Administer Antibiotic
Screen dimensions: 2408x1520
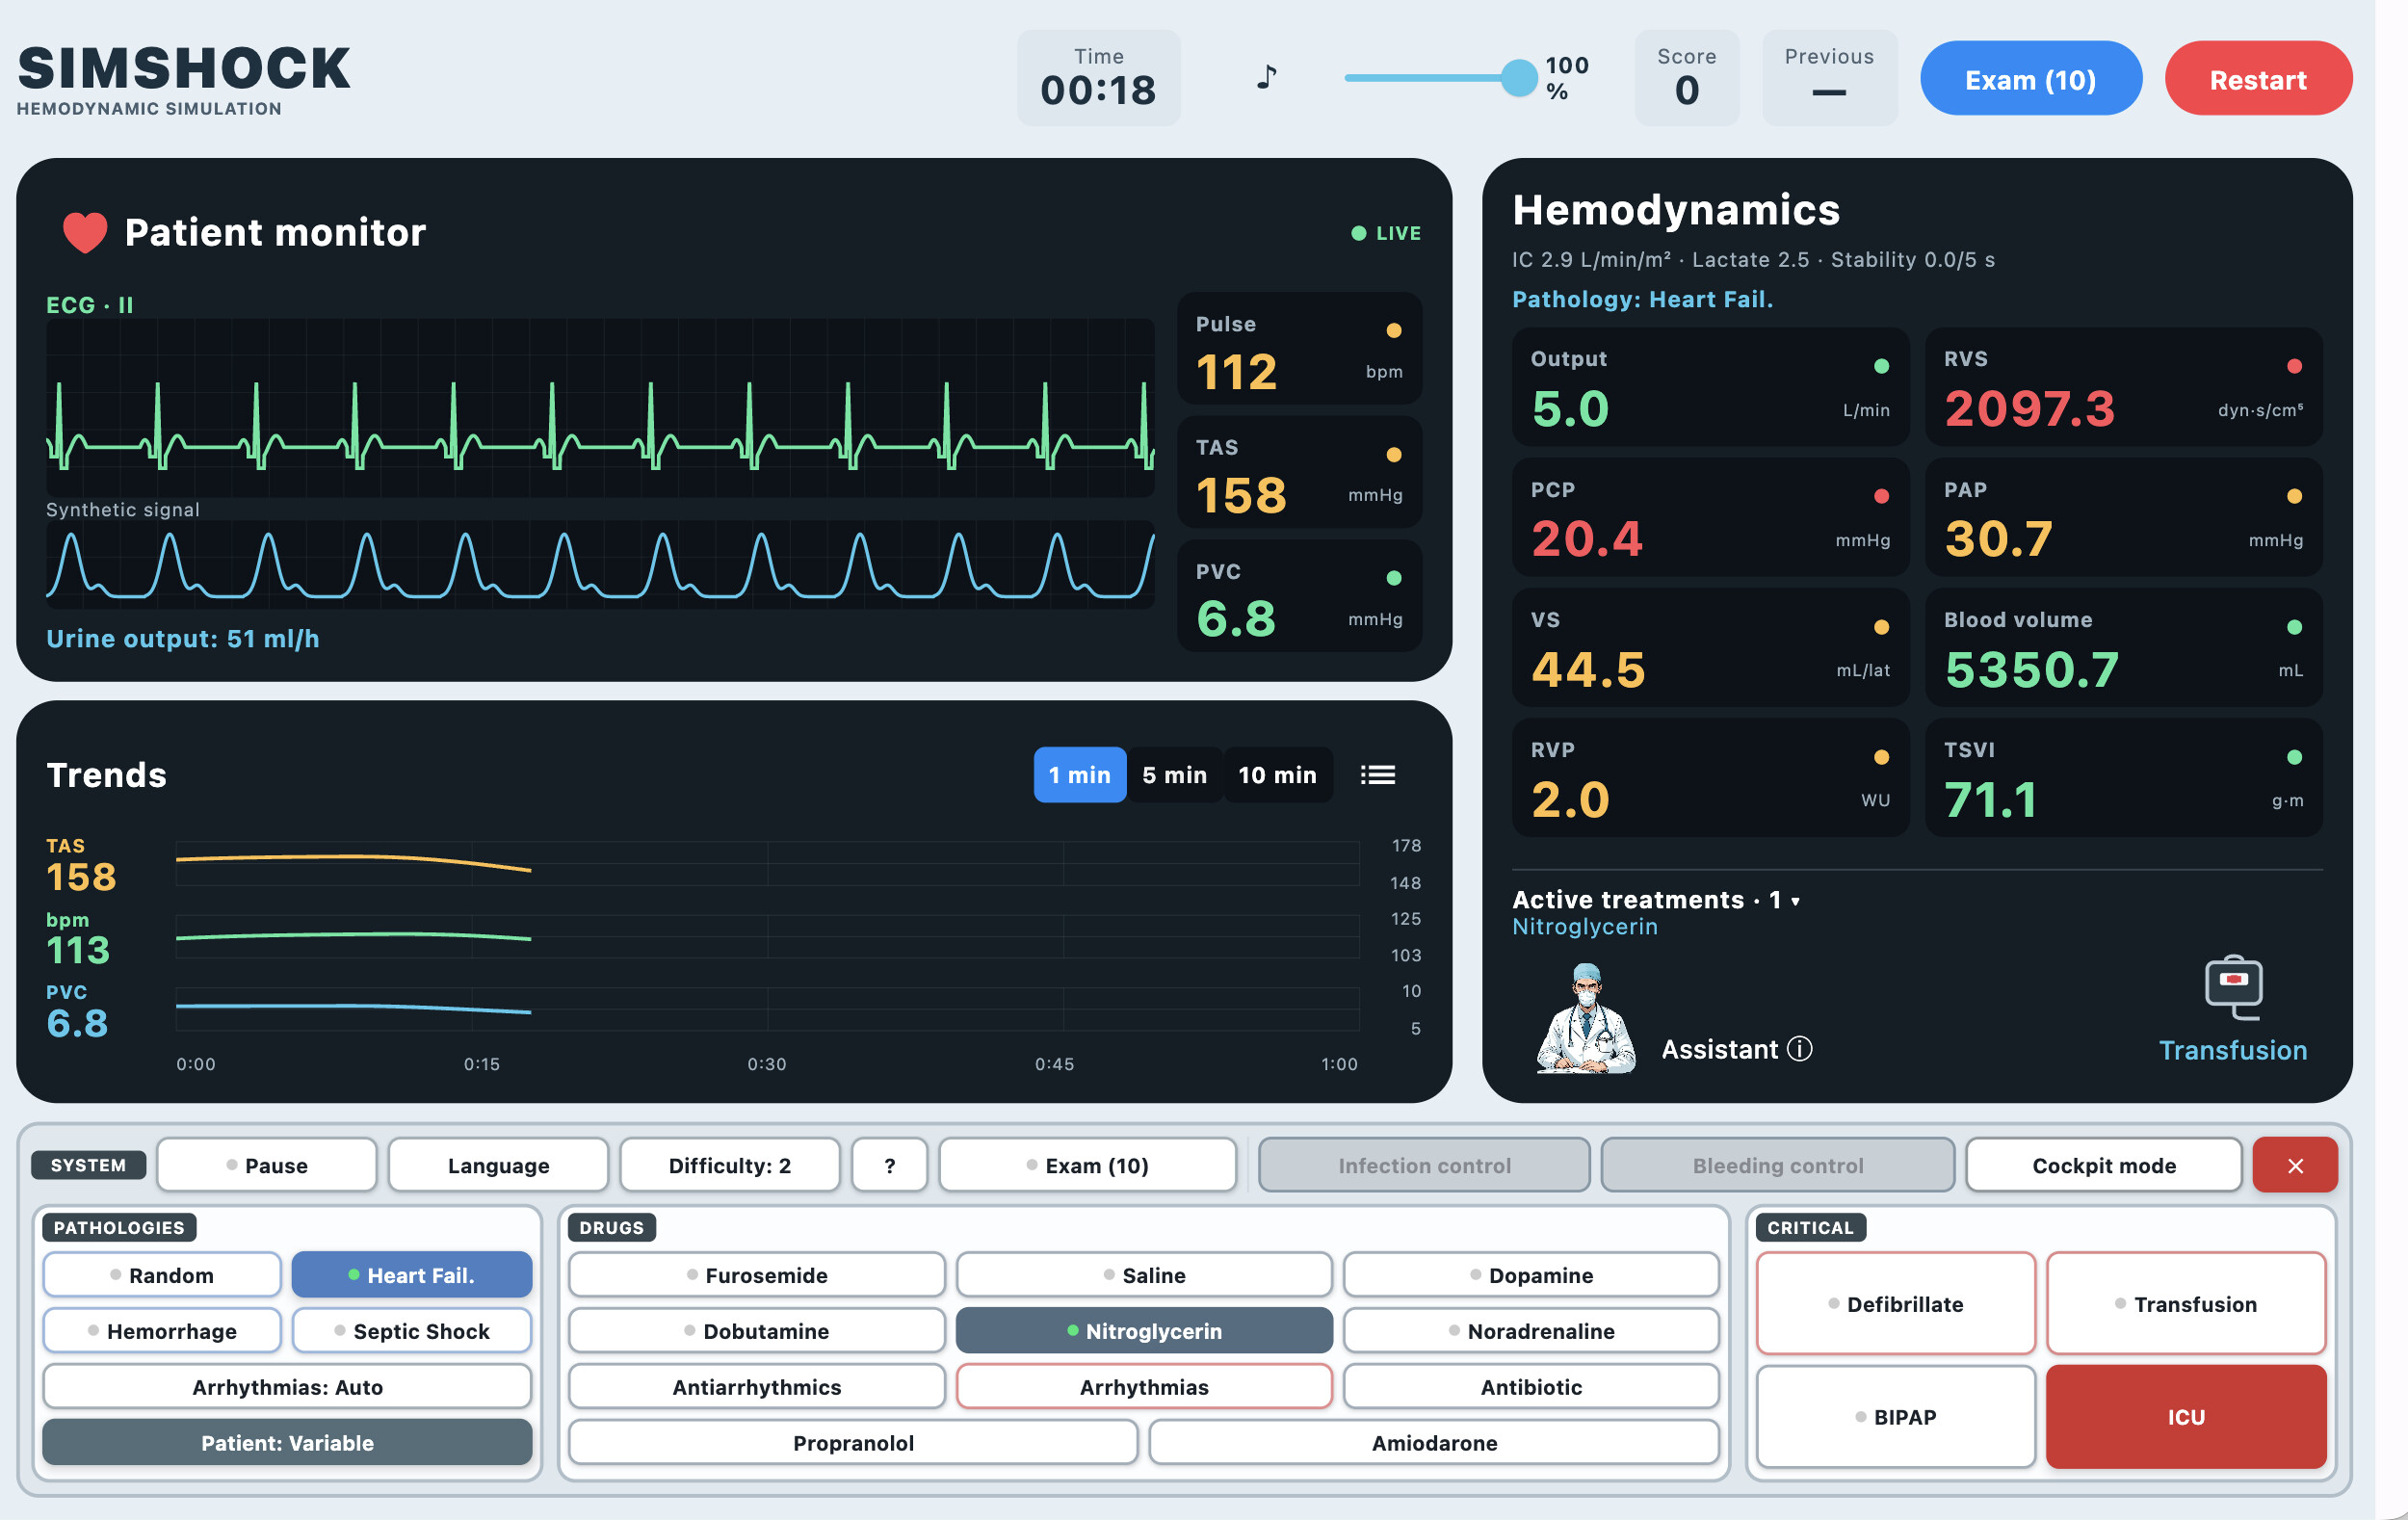(1531, 1387)
